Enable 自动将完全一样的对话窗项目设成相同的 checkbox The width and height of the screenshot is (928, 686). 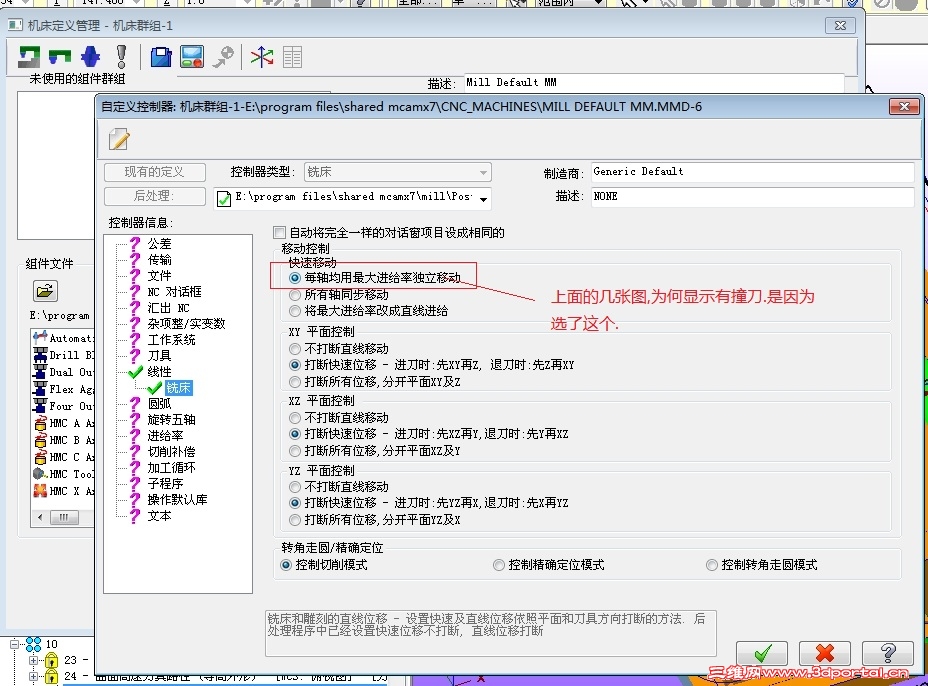click(279, 233)
